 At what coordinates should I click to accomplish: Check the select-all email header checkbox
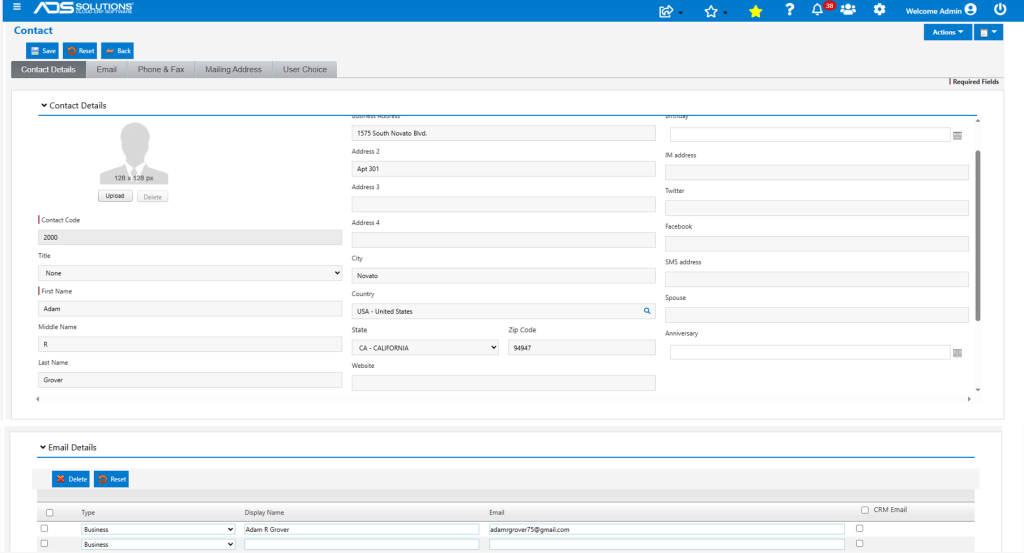(50, 513)
